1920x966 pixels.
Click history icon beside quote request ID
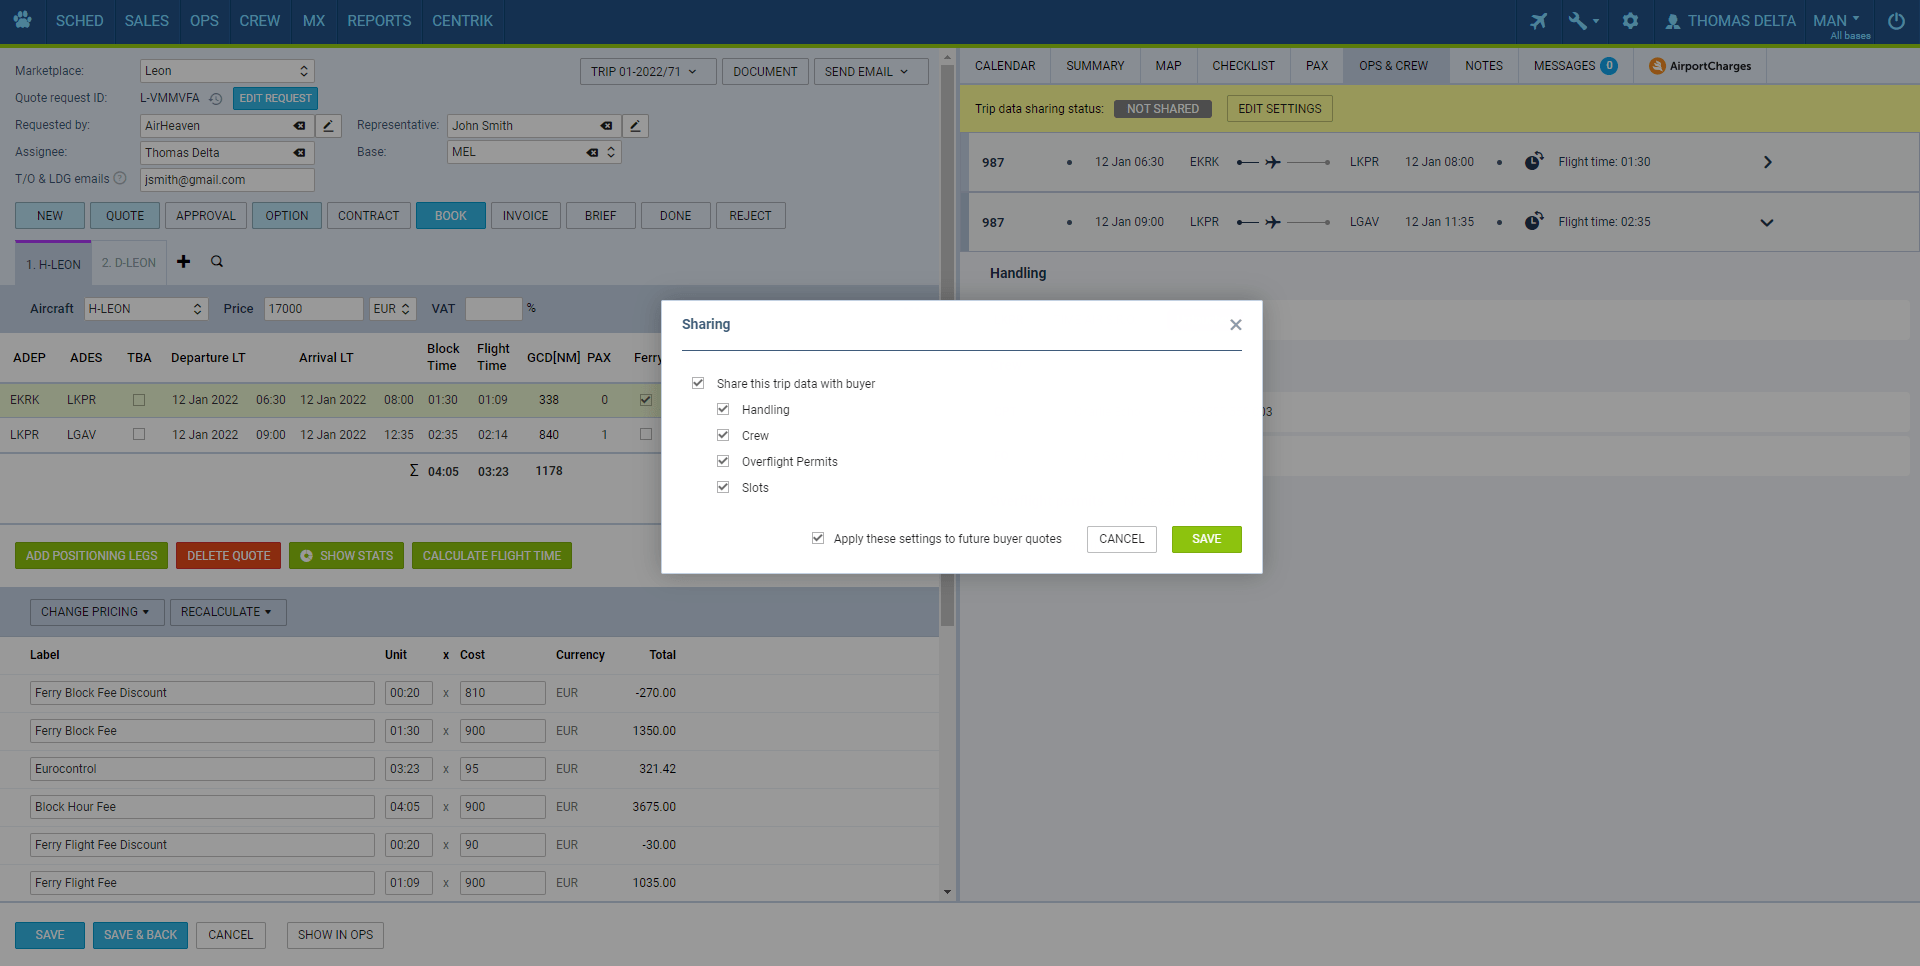[x=215, y=99]
